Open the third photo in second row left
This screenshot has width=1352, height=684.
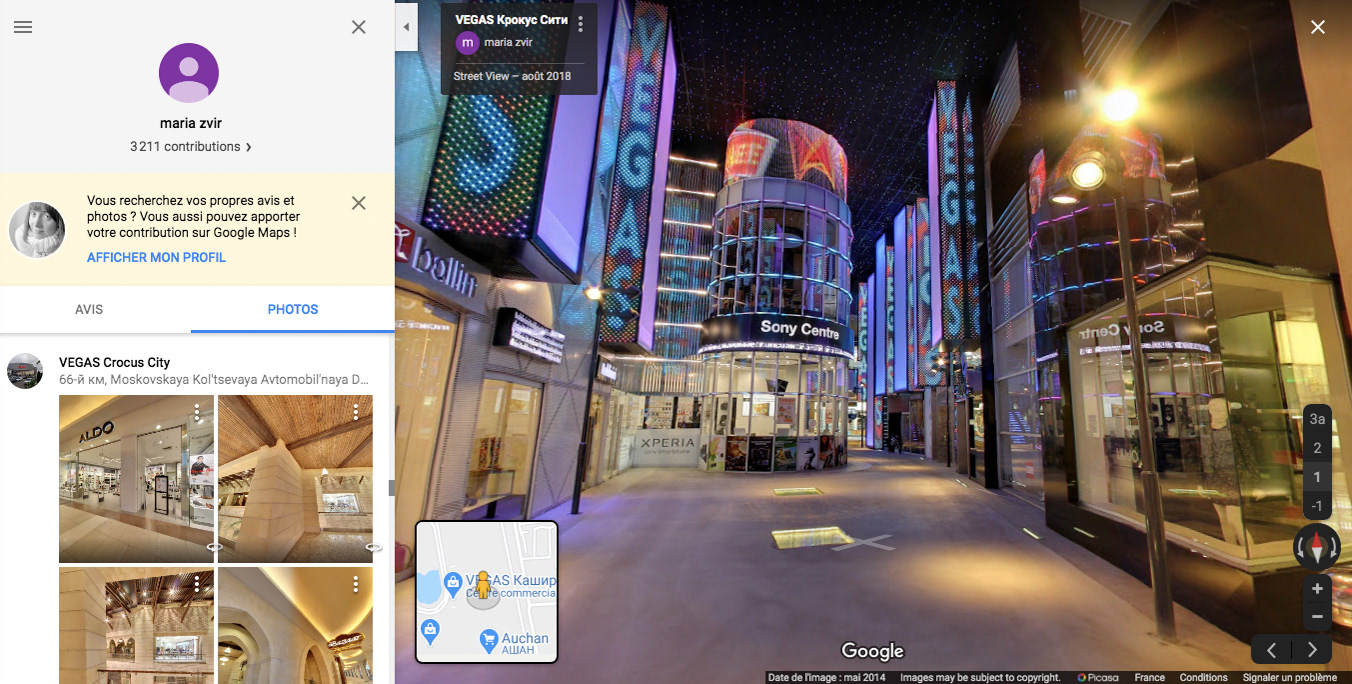click(136, 626)
